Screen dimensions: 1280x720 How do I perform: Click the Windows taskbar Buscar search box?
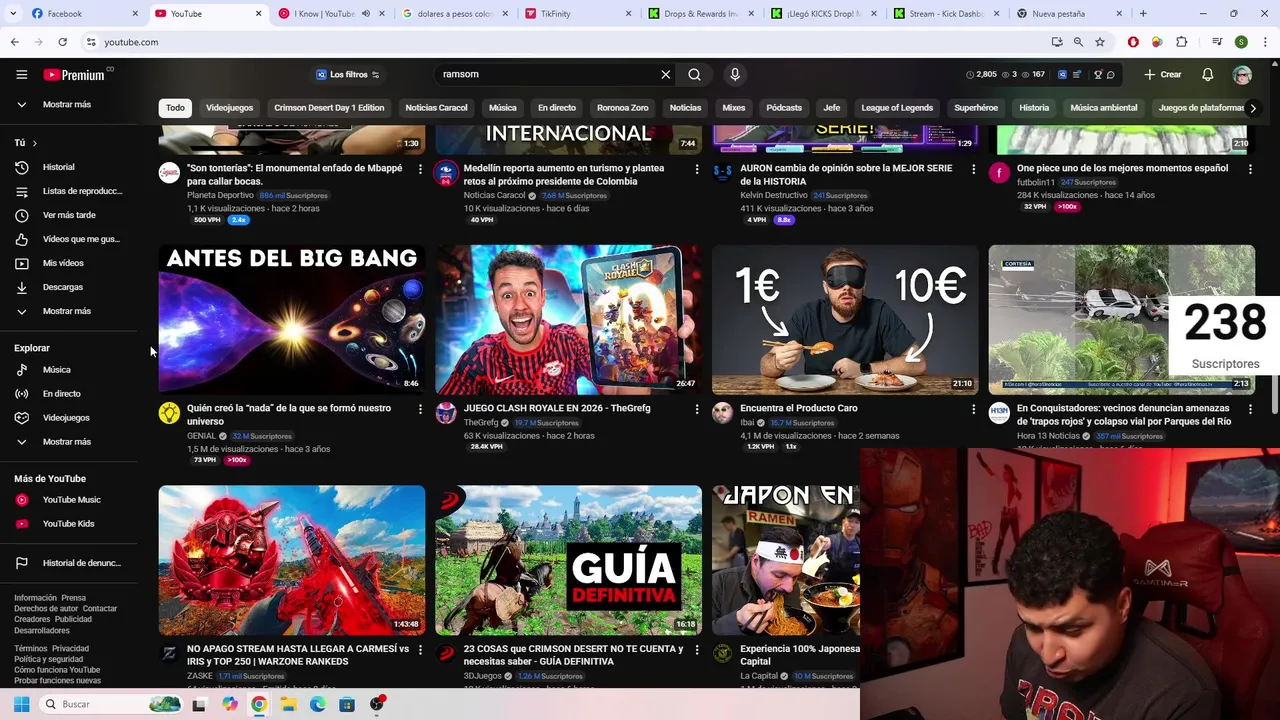(111, 704)
